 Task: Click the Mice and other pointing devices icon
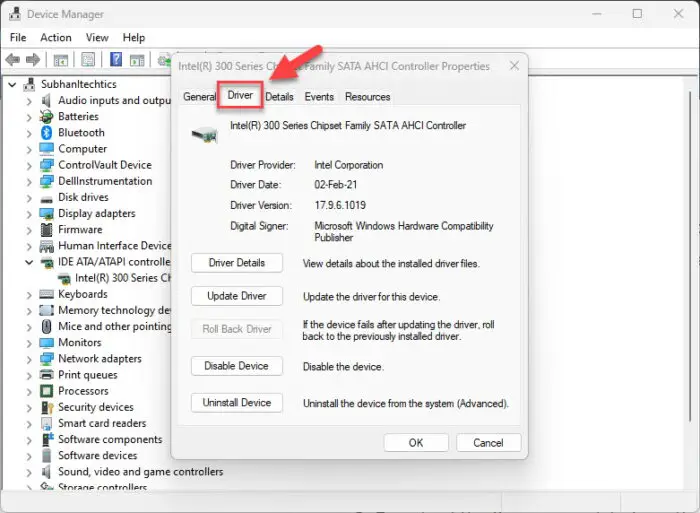point(46,326)
